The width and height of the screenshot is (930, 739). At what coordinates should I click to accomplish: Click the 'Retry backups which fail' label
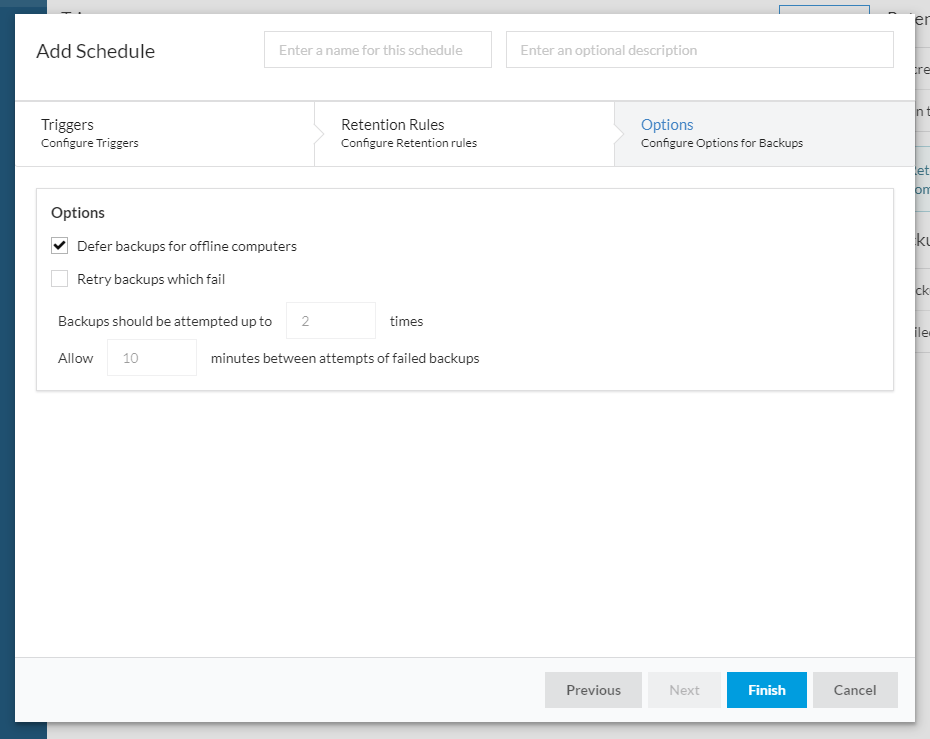151,279
